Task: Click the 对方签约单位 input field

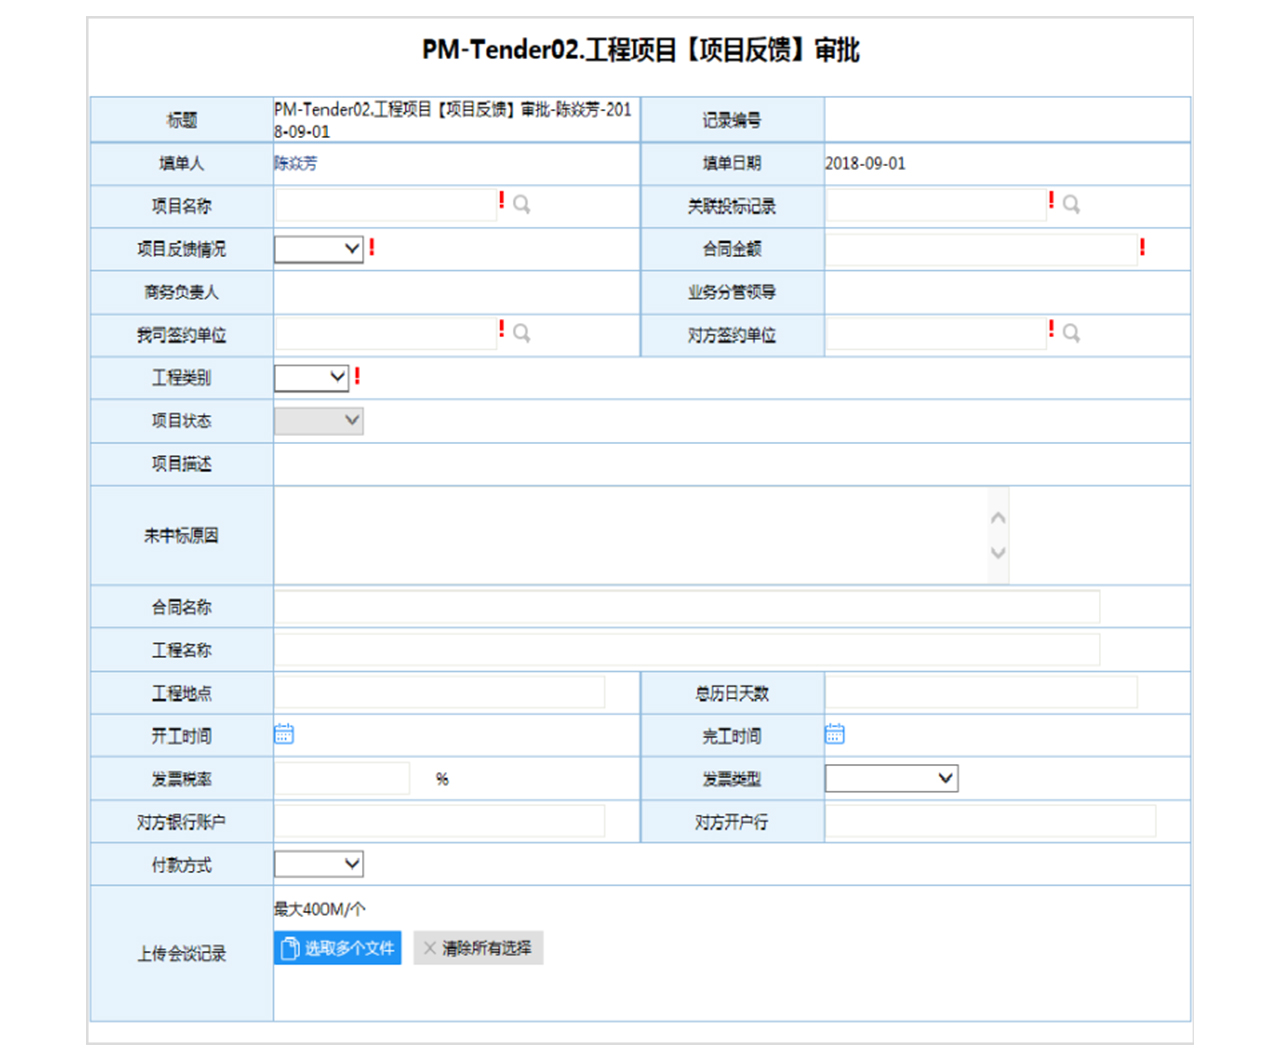Action: [936, 334]
